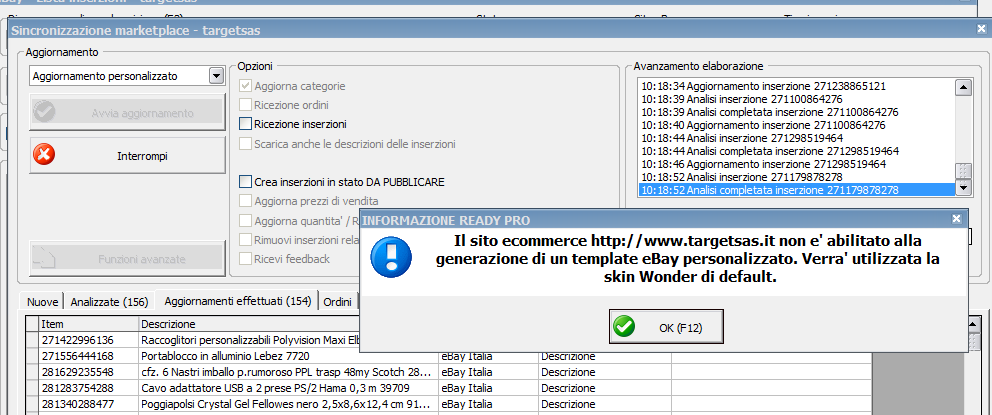Image resolution: width=992 pixels, height=415 pixels.
Task: Click Portablocco in alluminio Lebez 7720 description
Action: 288,356
